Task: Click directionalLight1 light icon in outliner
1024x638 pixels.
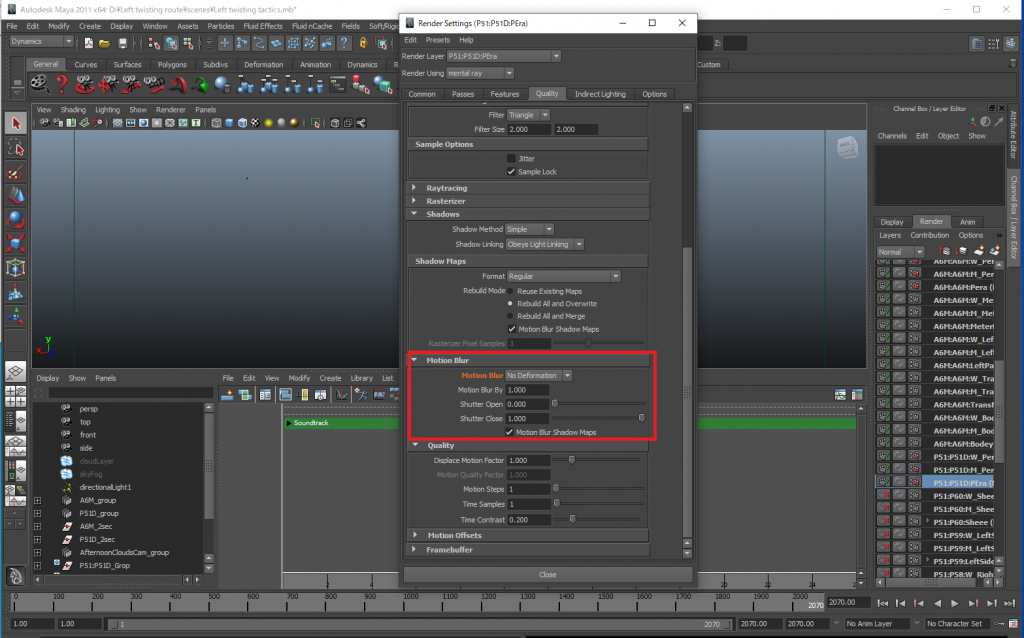Action: (66, 487)
